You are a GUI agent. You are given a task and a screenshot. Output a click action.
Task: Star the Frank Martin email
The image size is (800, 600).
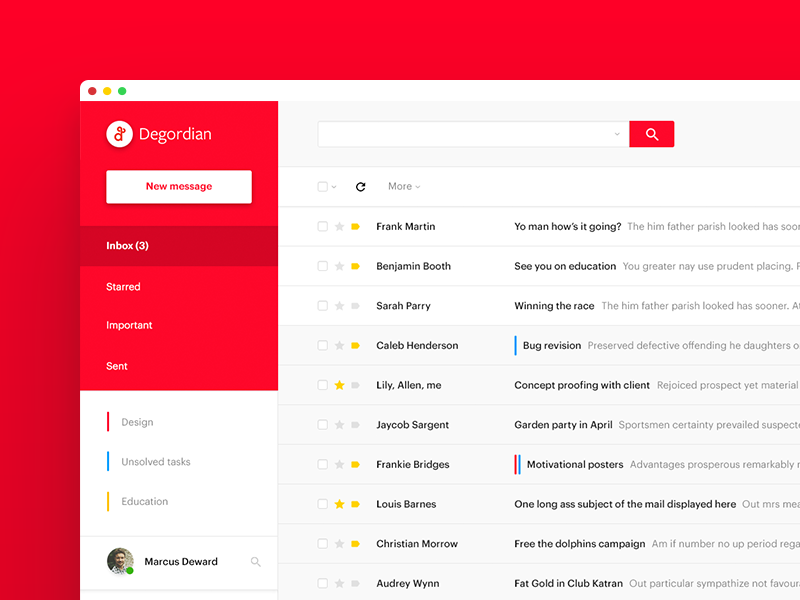339,227
